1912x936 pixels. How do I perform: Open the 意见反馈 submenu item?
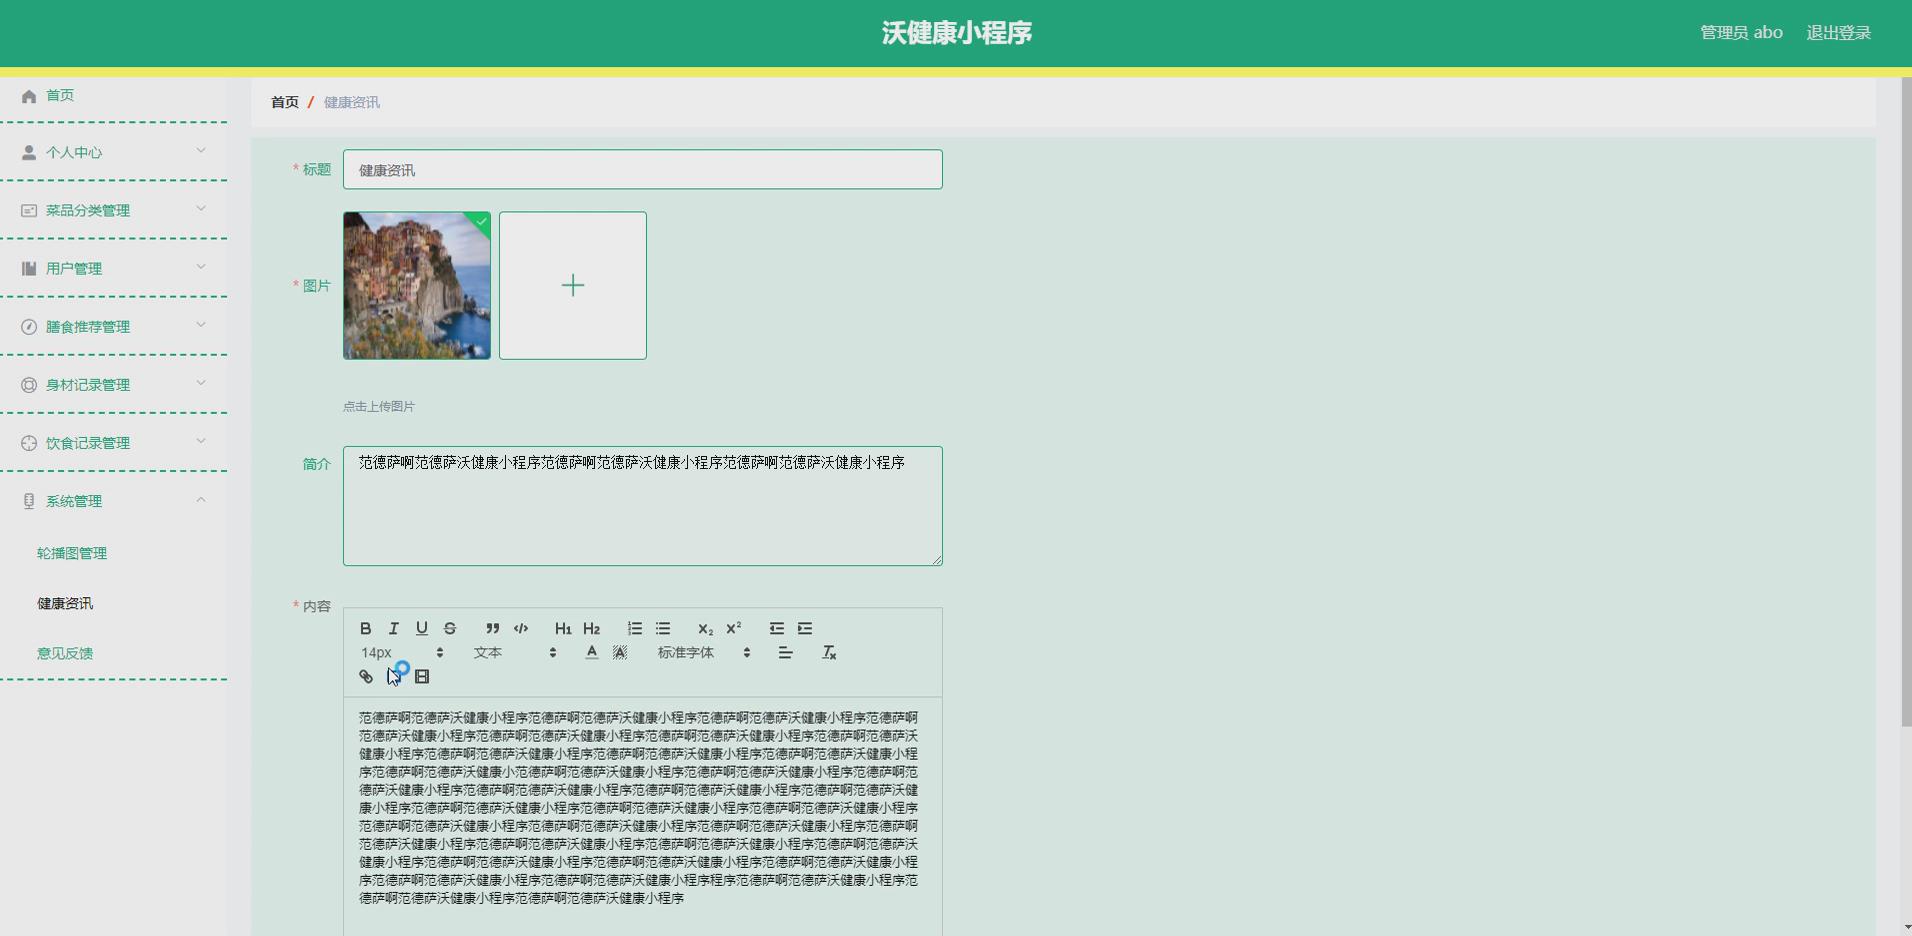pos(65,653)
